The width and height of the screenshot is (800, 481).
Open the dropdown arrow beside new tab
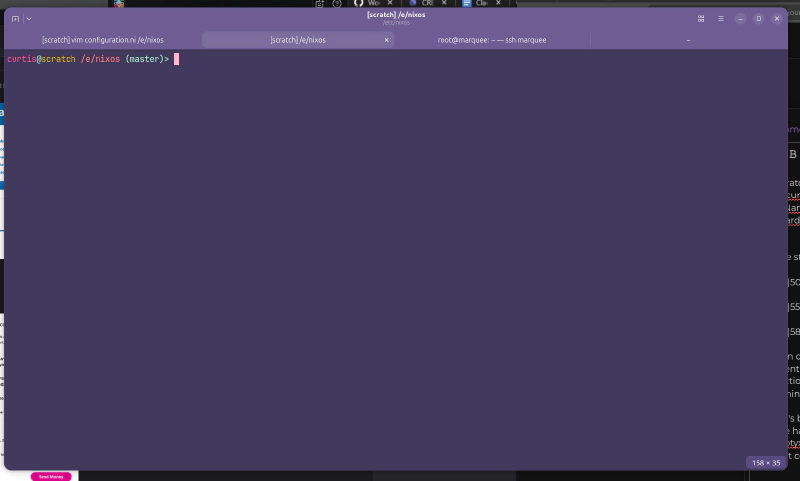pos(28,19)
